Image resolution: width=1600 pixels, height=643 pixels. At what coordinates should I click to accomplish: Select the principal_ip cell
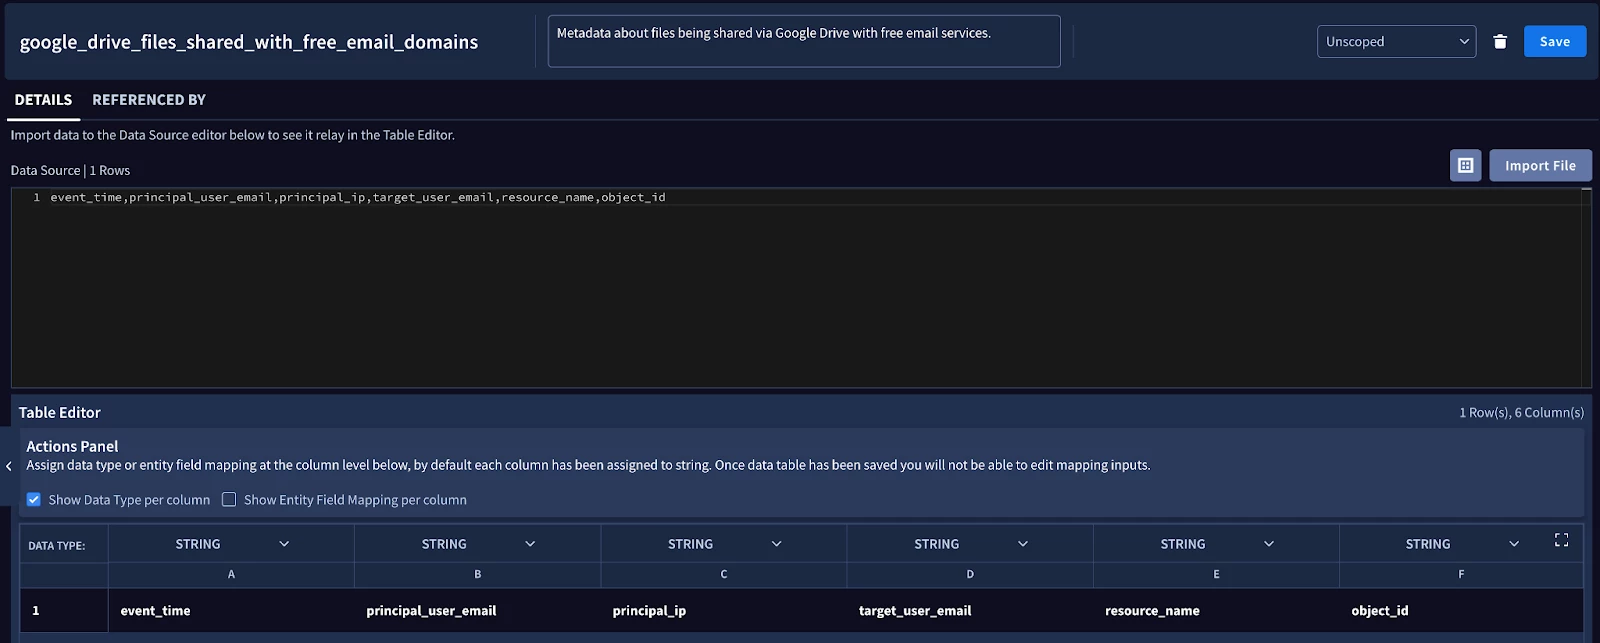(x=724, y=610)
